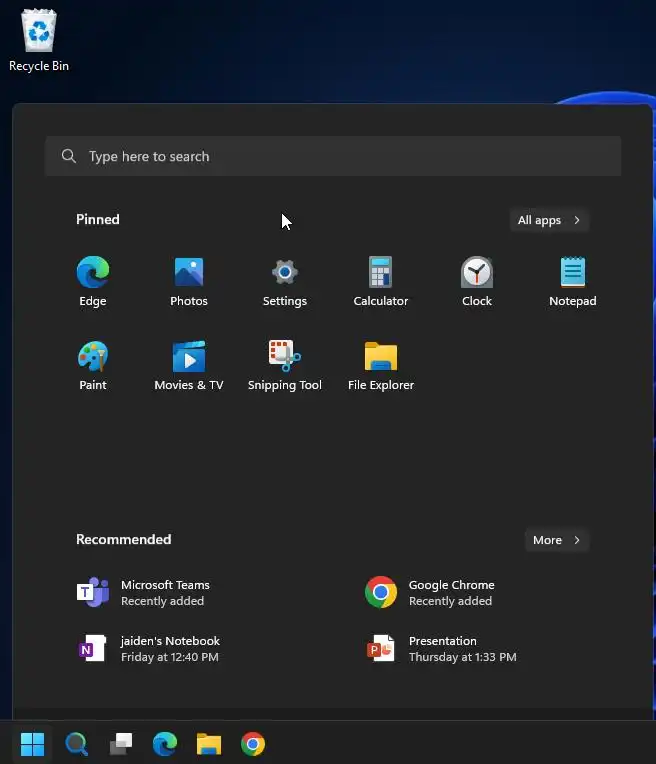This screenshot has width=656, height=764.
Task: Open Google Chrome recommended item
Action: pyautogui.click(x=430, y=592)
